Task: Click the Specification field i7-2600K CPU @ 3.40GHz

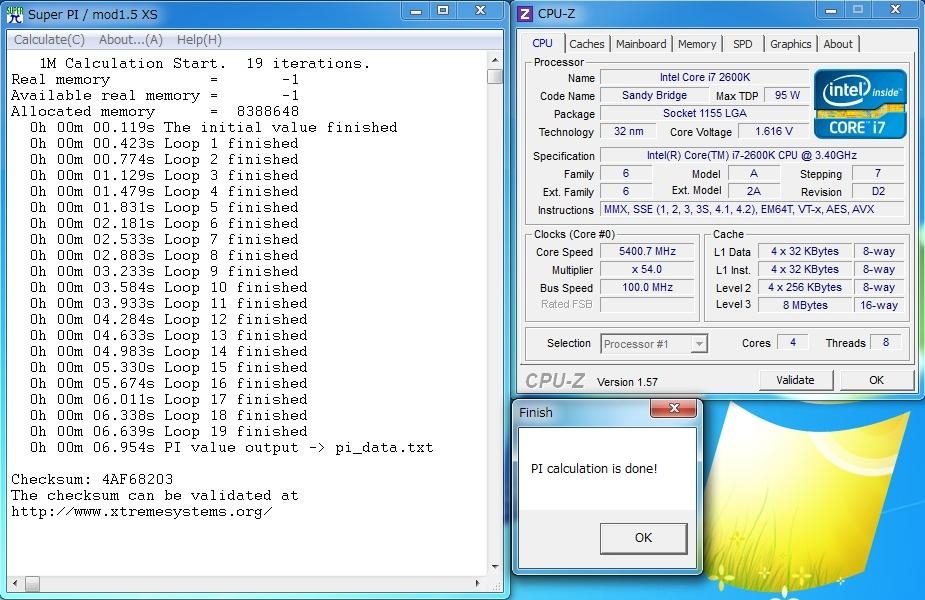Action: [752, 155]
